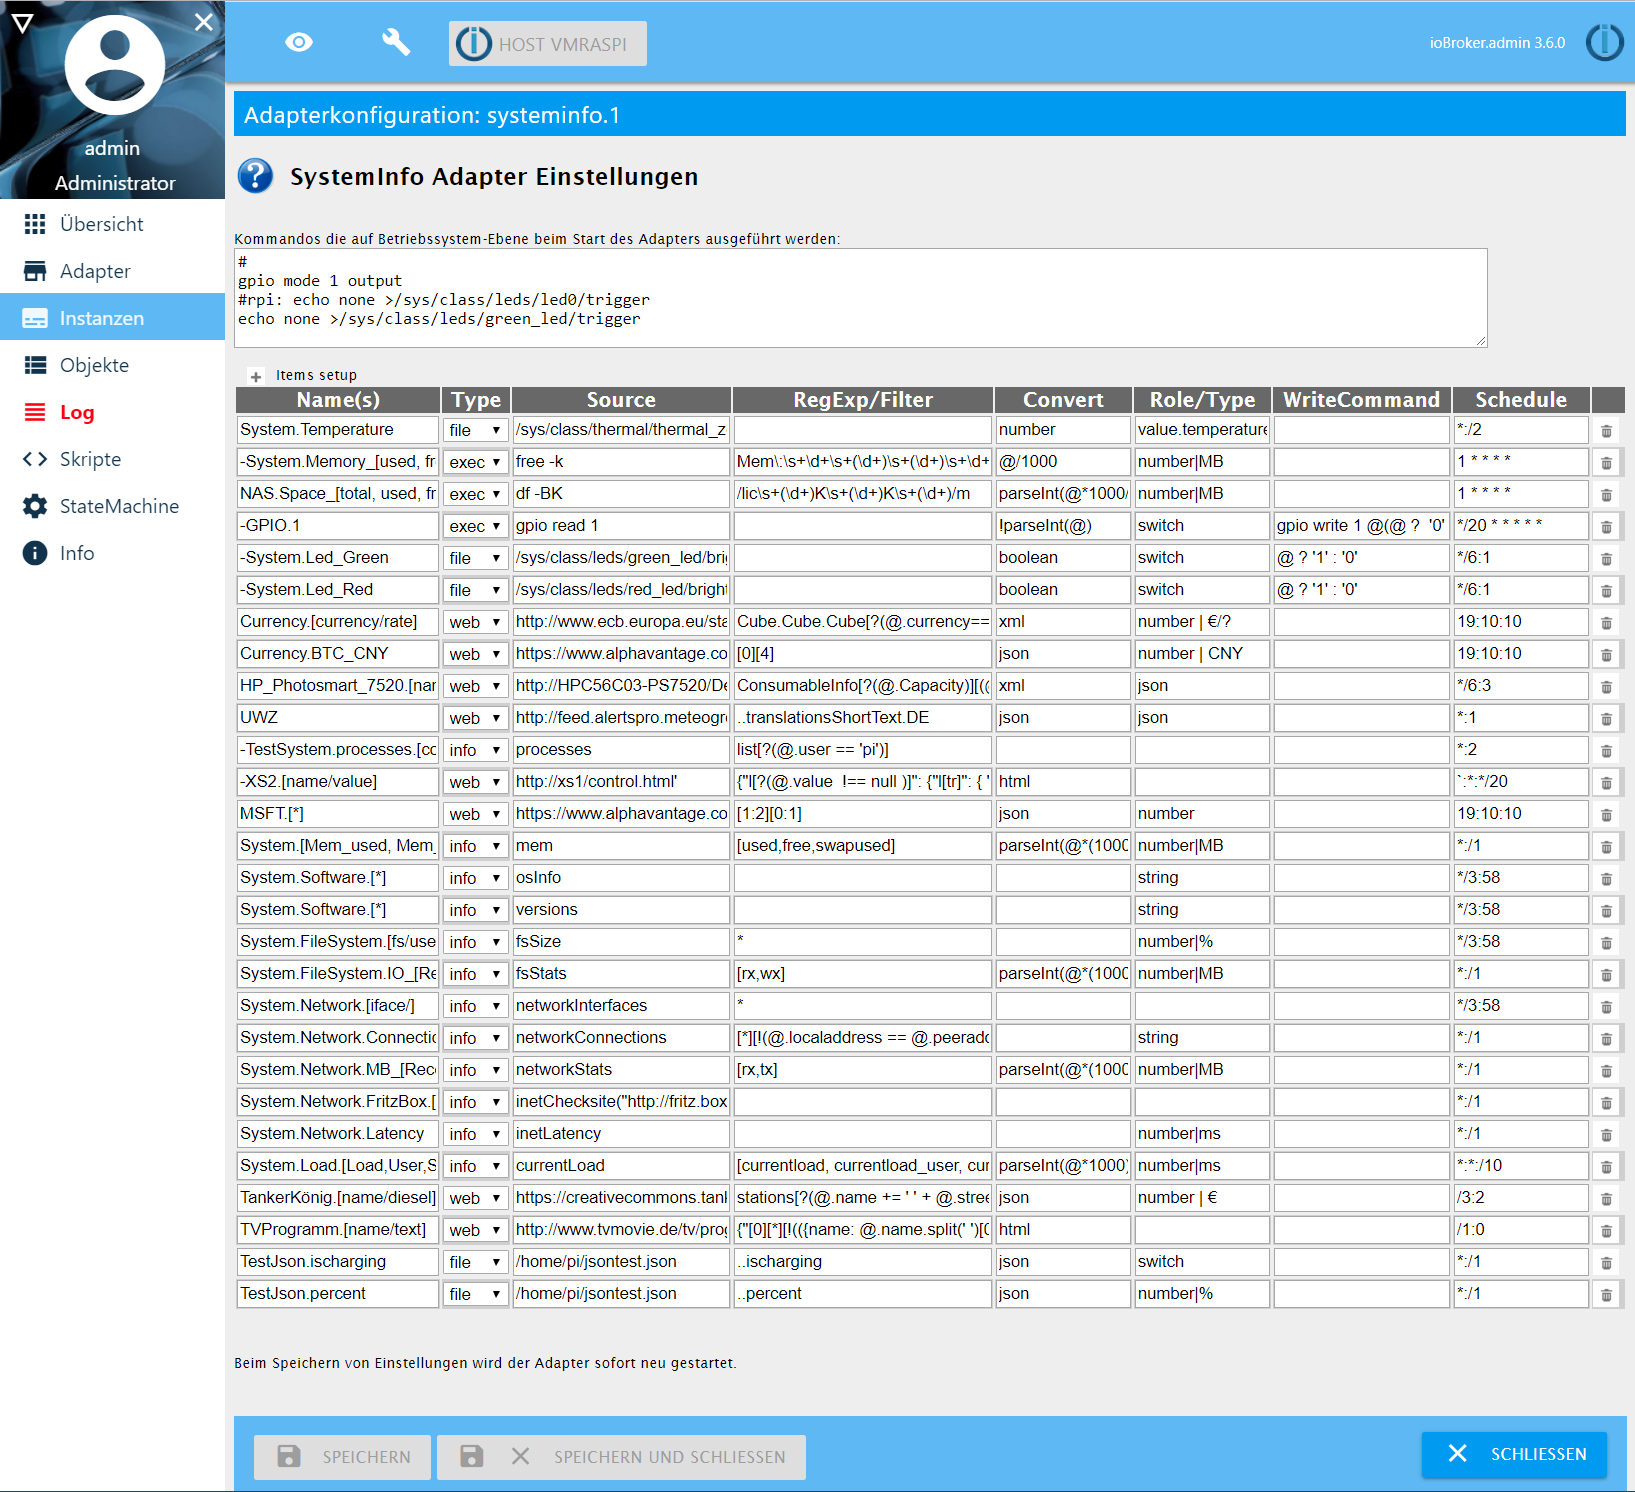
Task: Delete the System.Network.Latency row
Action: click(x=1606, y=1134)
